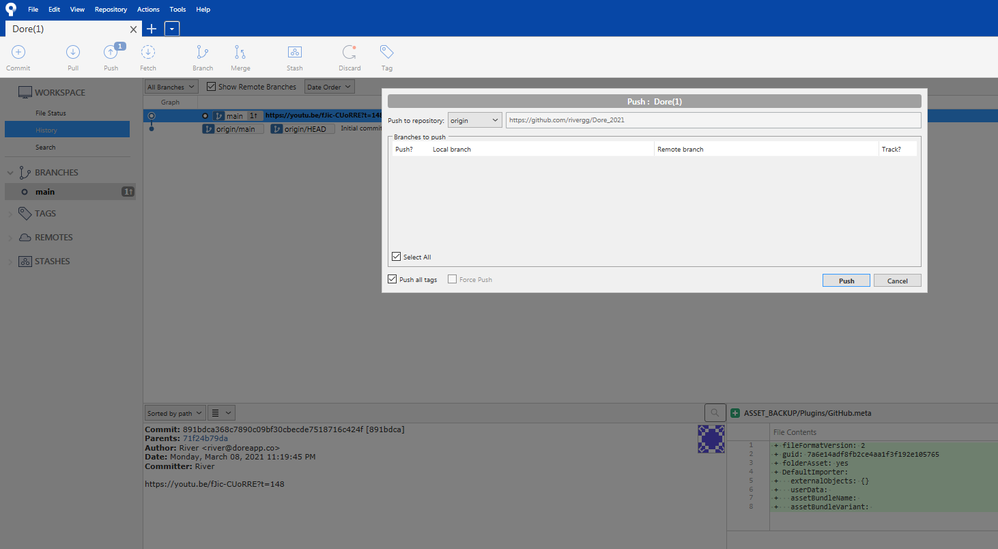Click the origin/main branch label
The width and height of the screenshot is (998, 549).
pos(232,129)
